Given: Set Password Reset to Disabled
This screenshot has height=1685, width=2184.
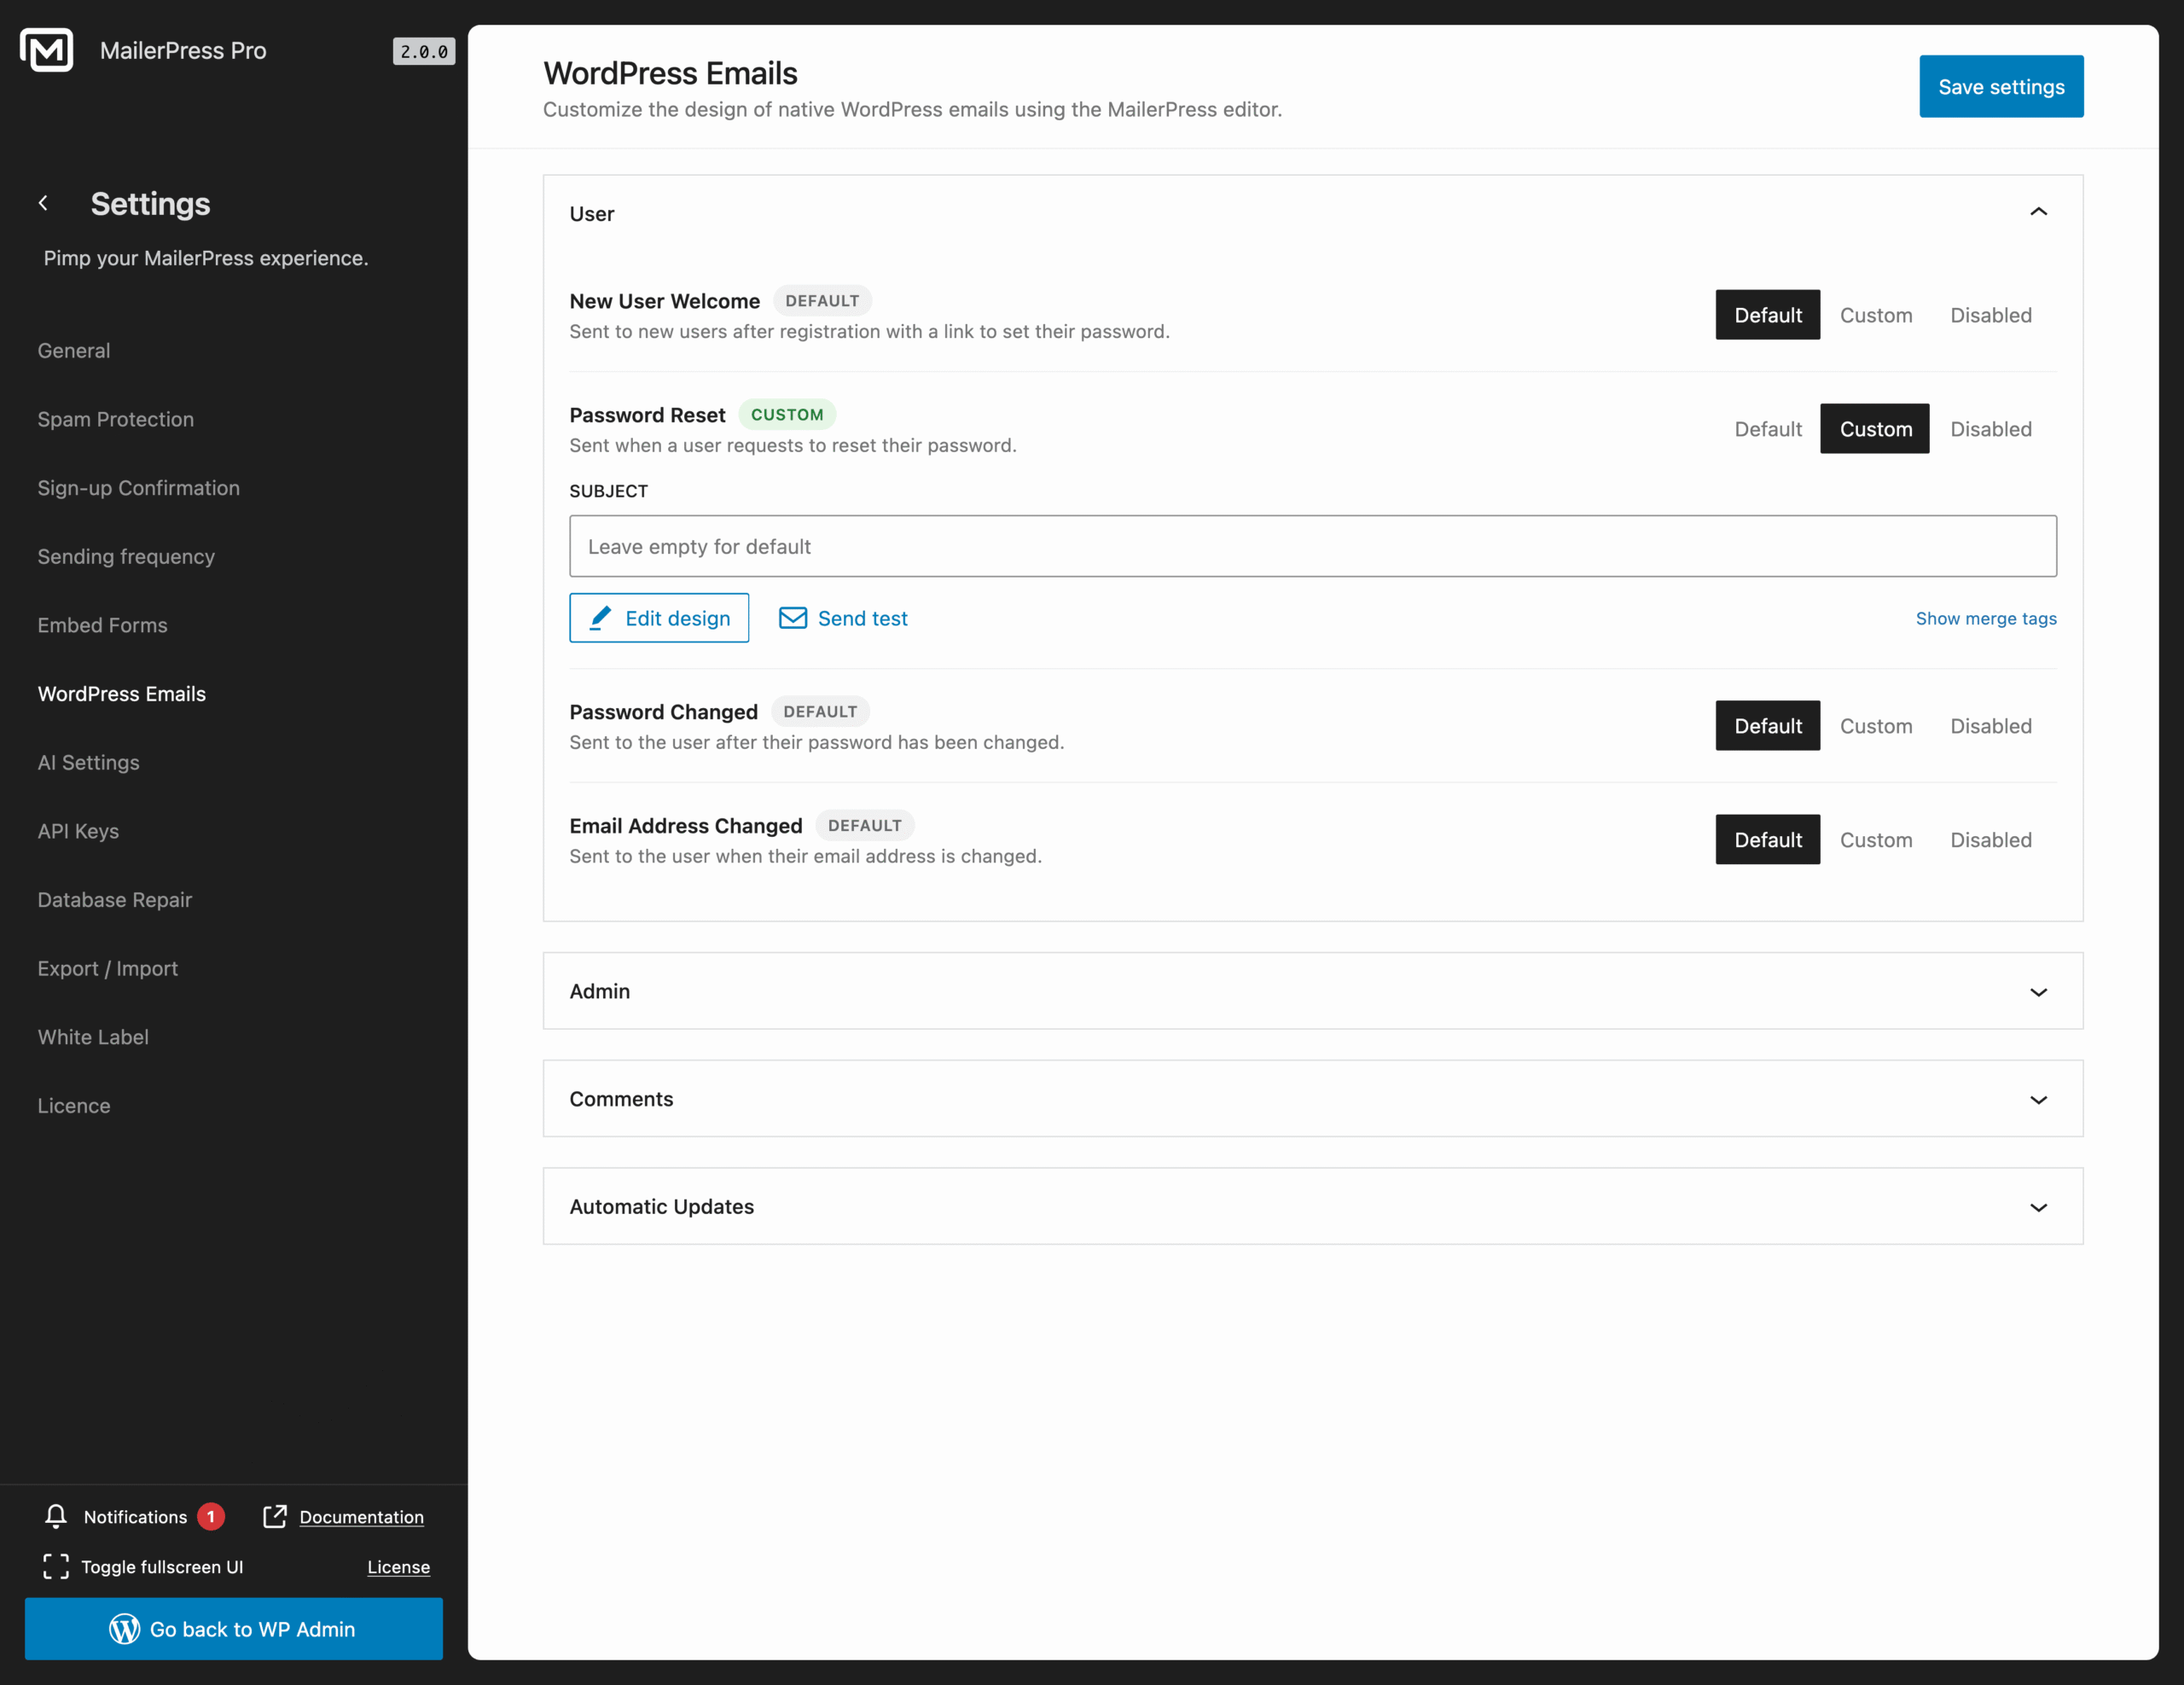Looking at the screenshot, I should coord(1991,429).
